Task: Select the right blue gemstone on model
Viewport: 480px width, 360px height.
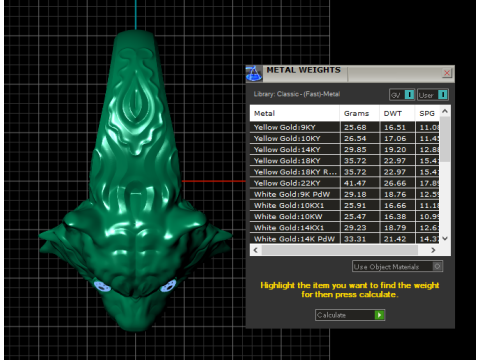Action: [x=168, y=286]
